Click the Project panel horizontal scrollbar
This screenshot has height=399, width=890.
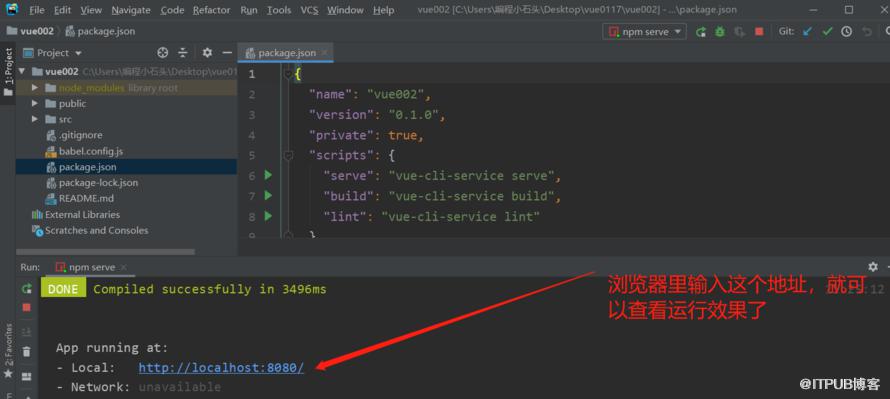point(106,251)
